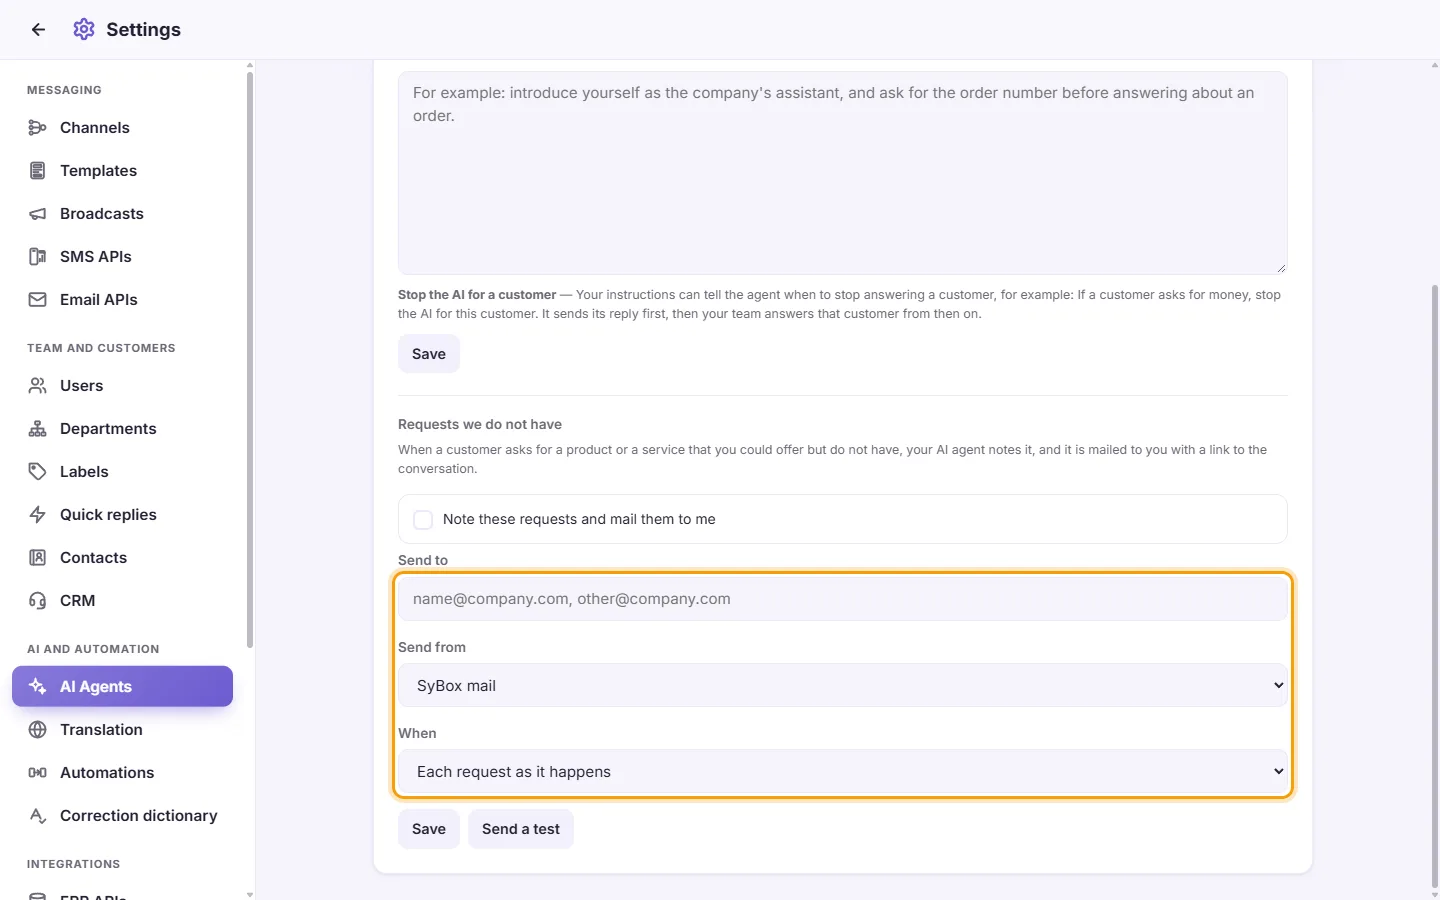Go to Templates in sidebar
The image size is (1440, 900).
[x=122, y=171]
